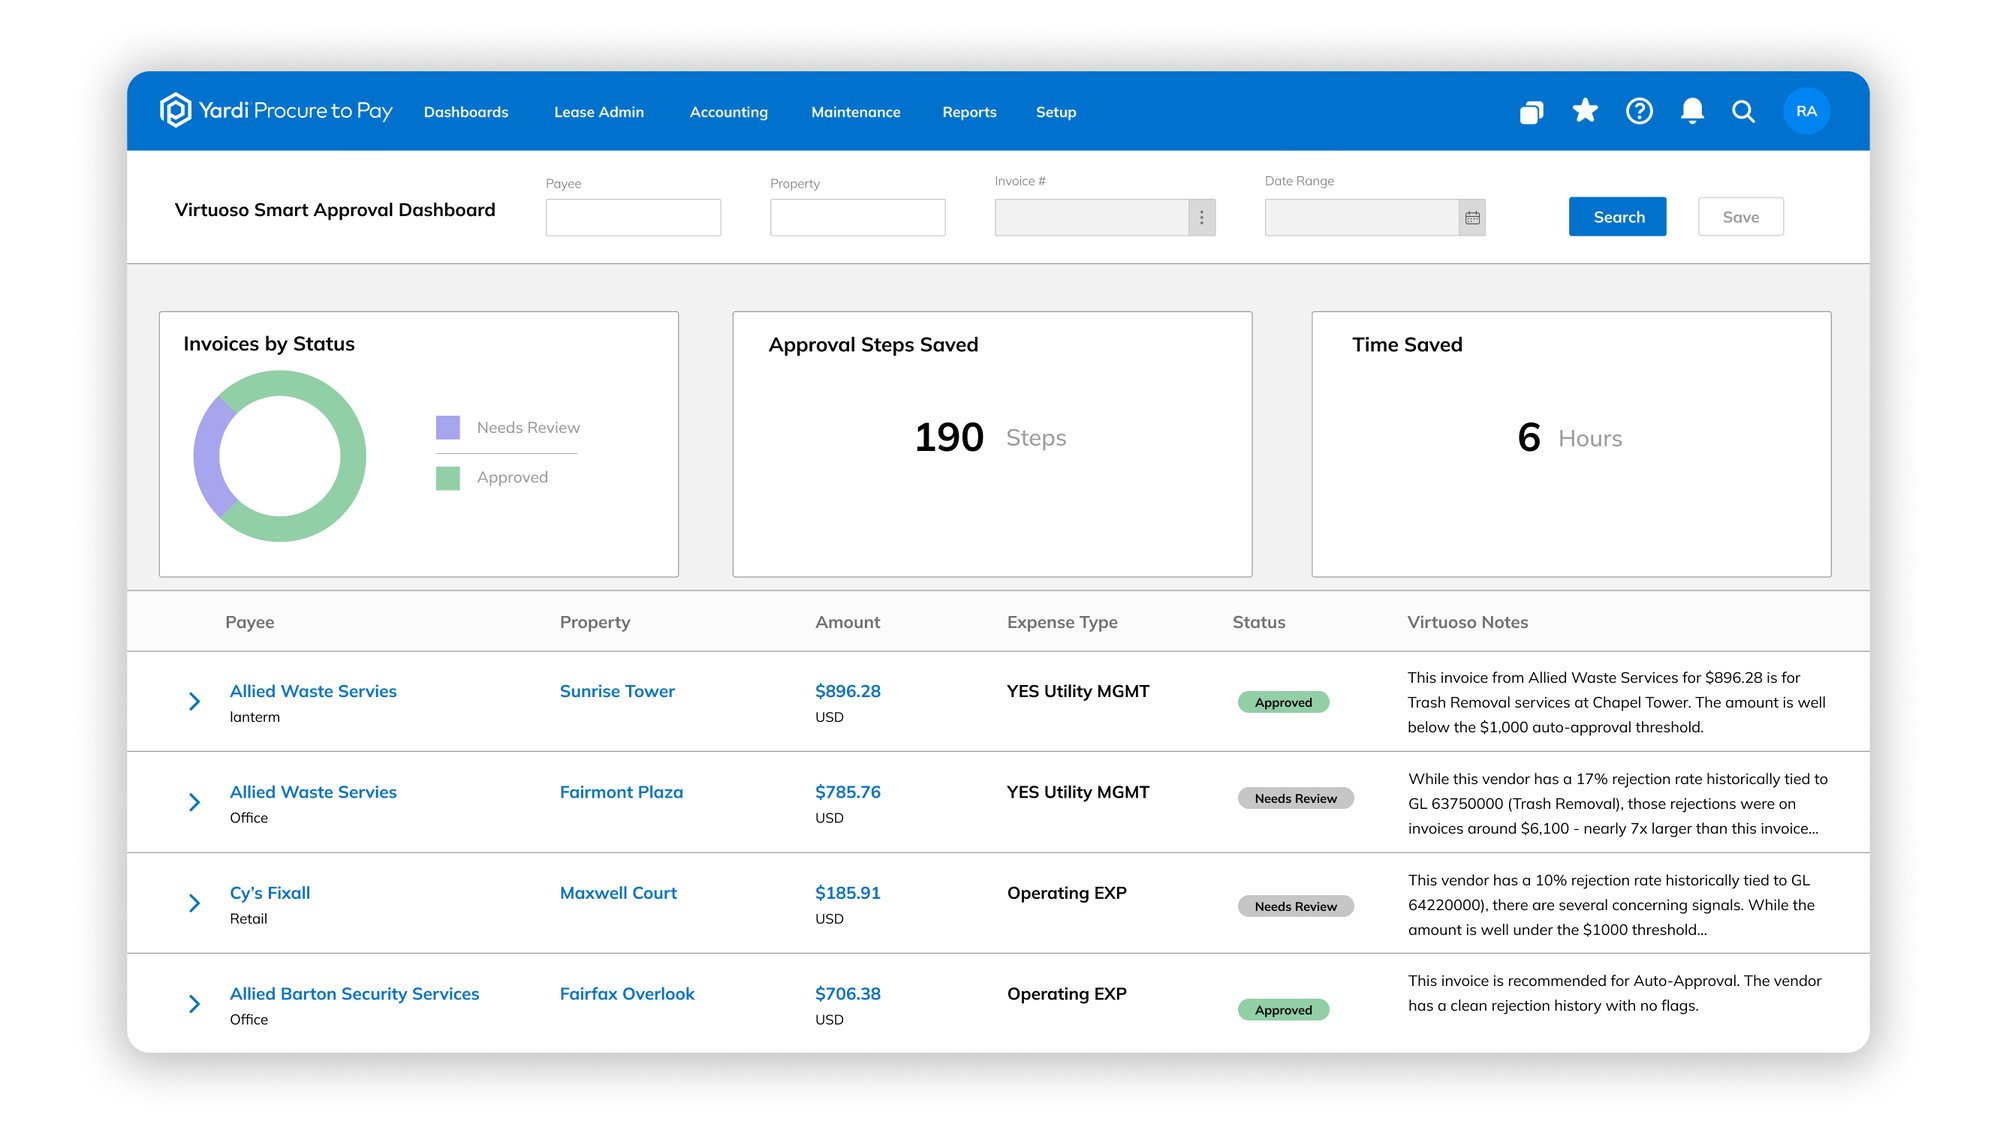Click the blue Search button
The height and width of the screenshot is (1124, 2000).
coord(1618,217)
